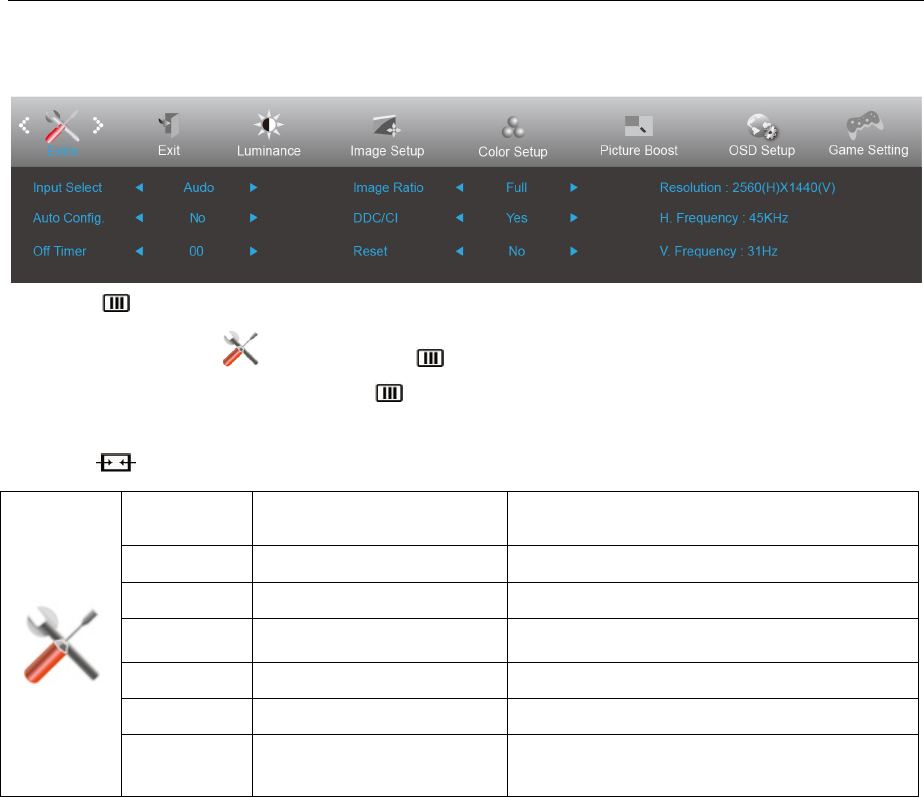Open the Picture Boost icon
This screenshot has width=924, height=797.
(639, 126)
